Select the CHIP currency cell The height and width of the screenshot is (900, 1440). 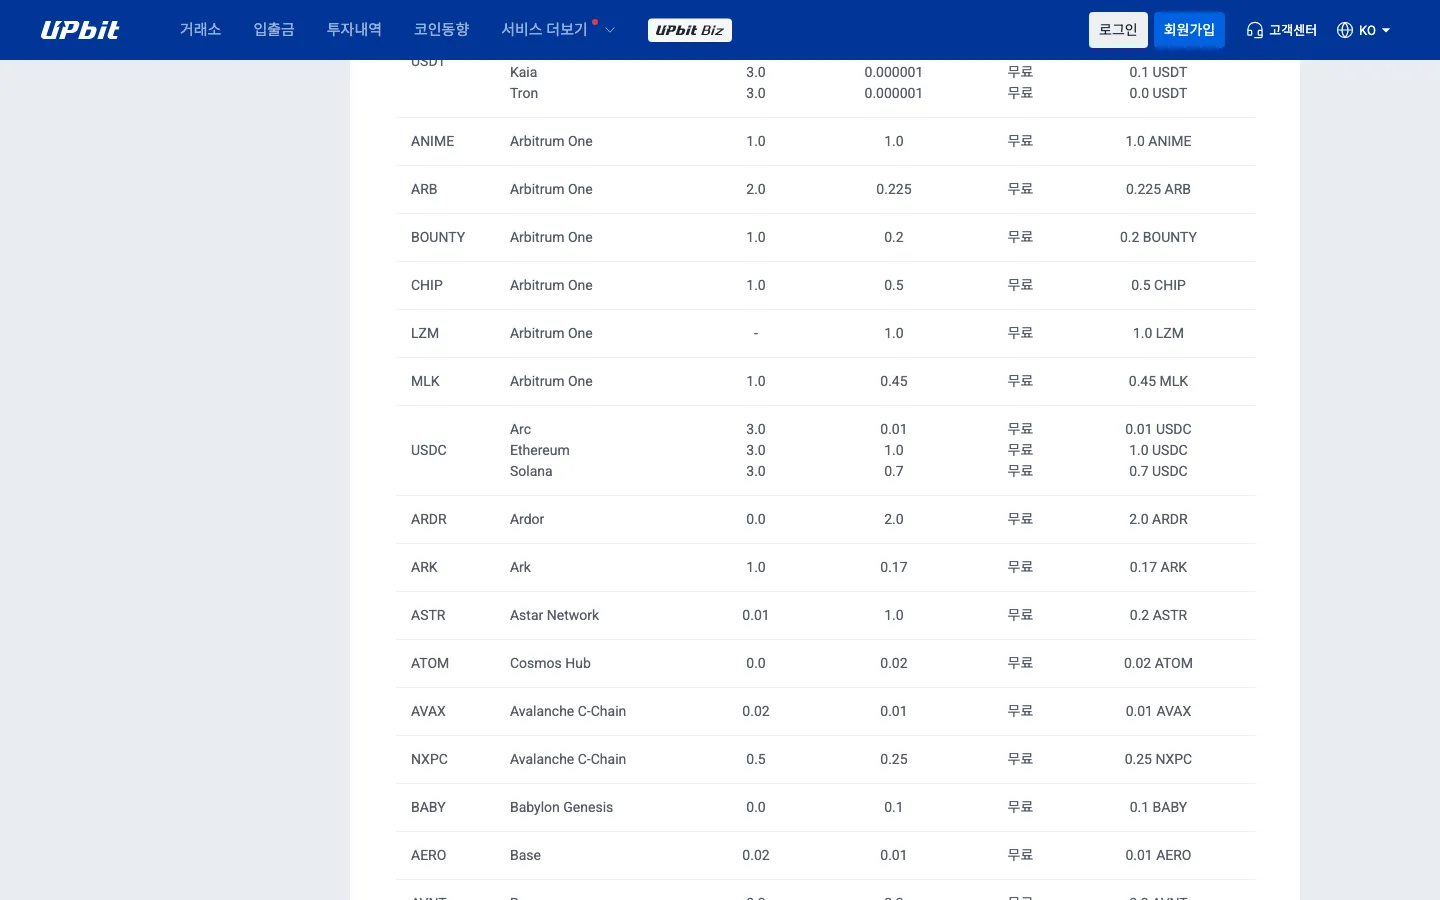click(427, 285)
